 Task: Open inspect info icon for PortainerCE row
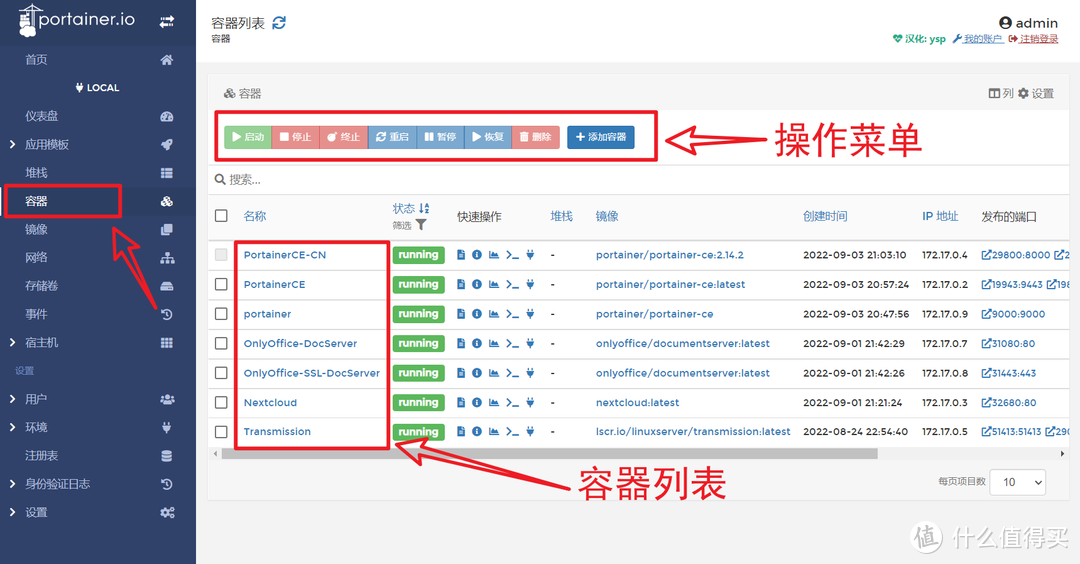(x=477, y=284)
